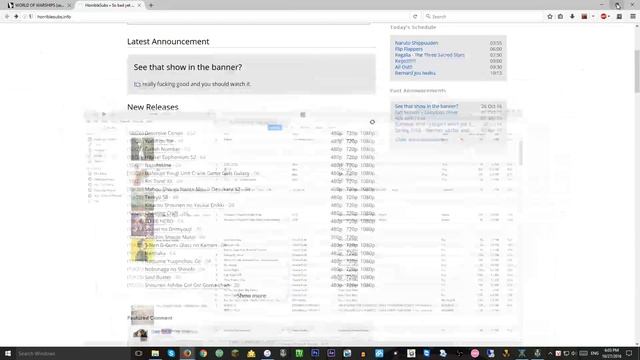640x360 pixels.
Task: Open Google Chrome from the taskbar
Action: [203, 353]
